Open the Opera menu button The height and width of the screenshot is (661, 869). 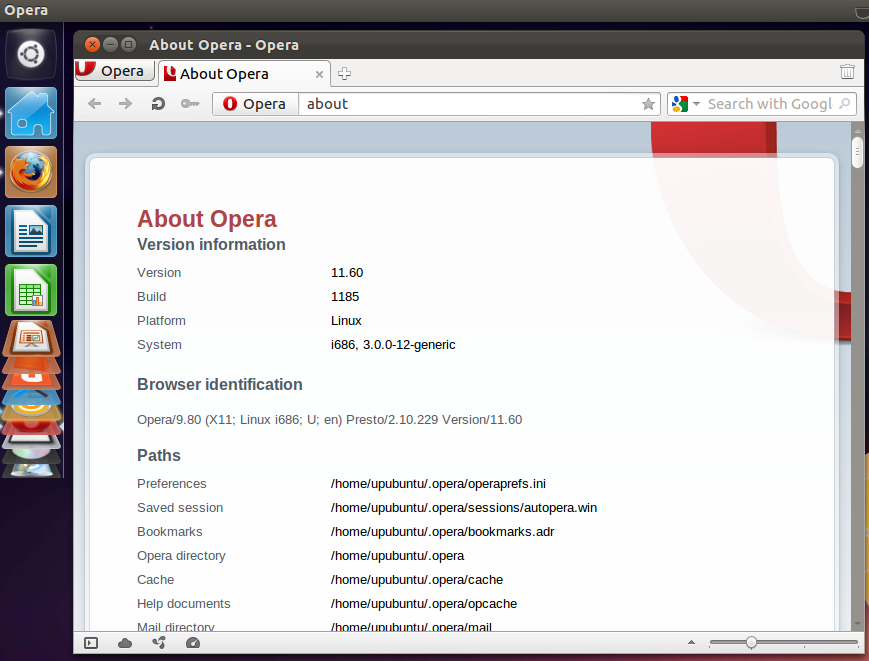coord(114,71)
